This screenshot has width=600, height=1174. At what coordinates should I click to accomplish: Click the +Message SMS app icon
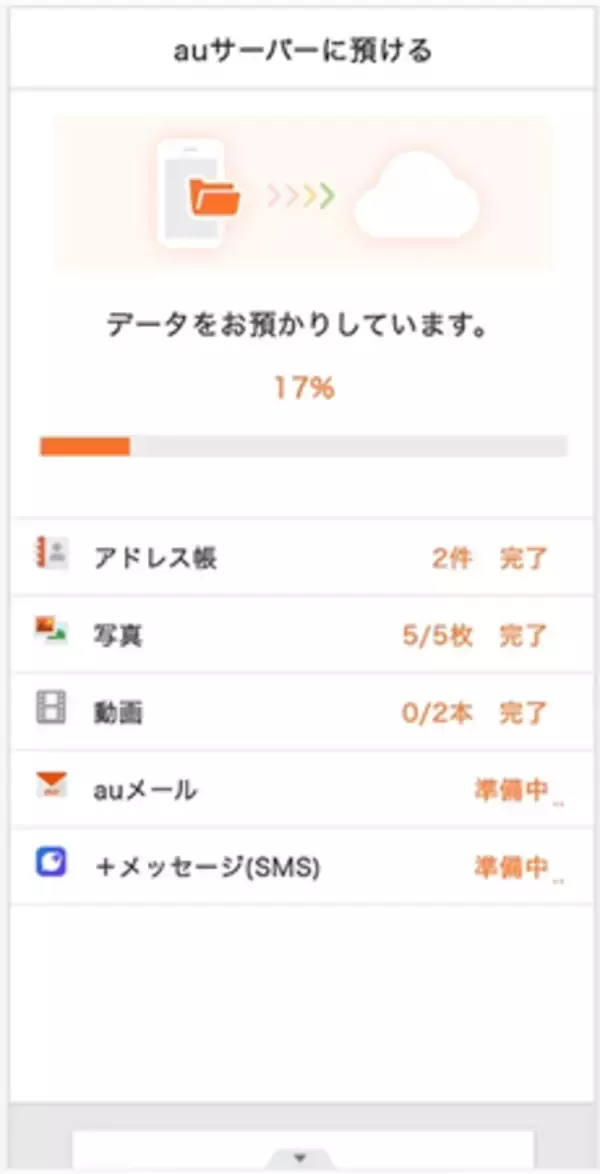click(50, 864)
